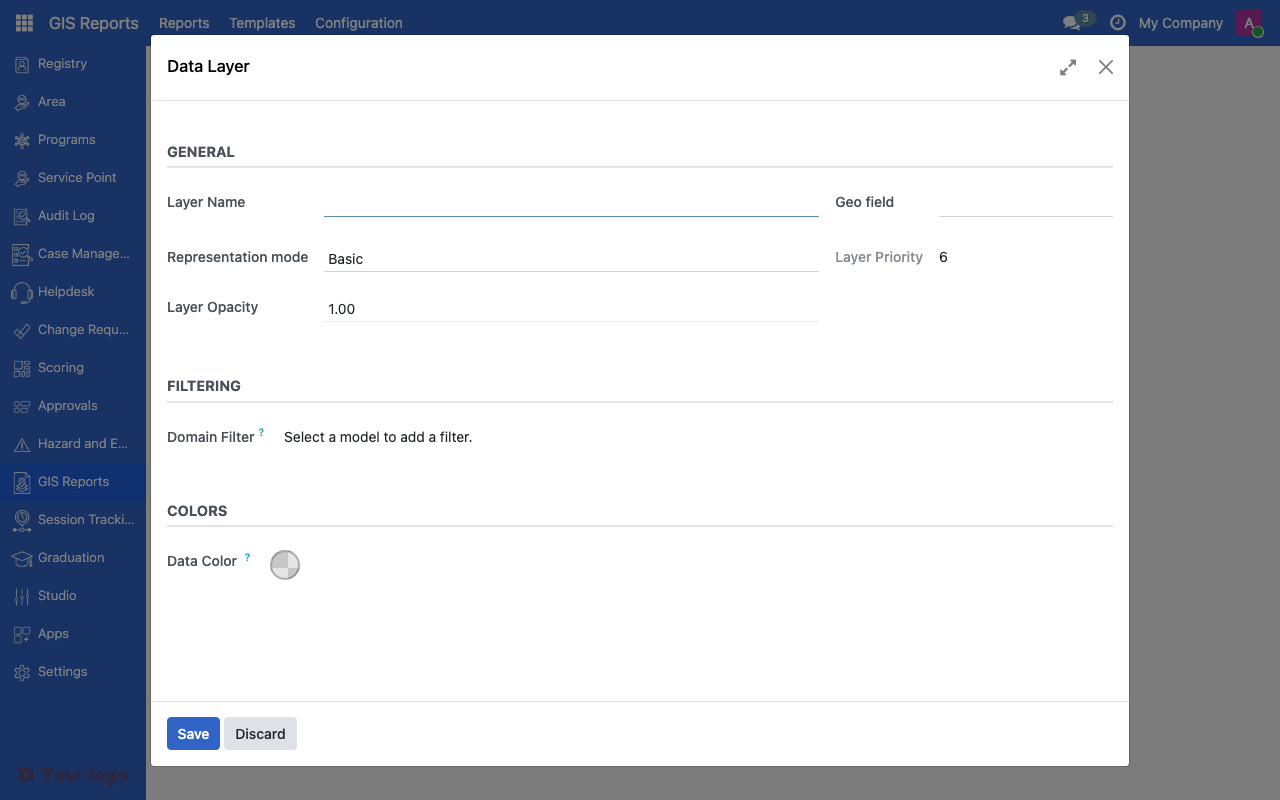Viewport: 1280px width, 800px height.
Task: Close the Data Layer dialog
Action: pos(1105,67)
